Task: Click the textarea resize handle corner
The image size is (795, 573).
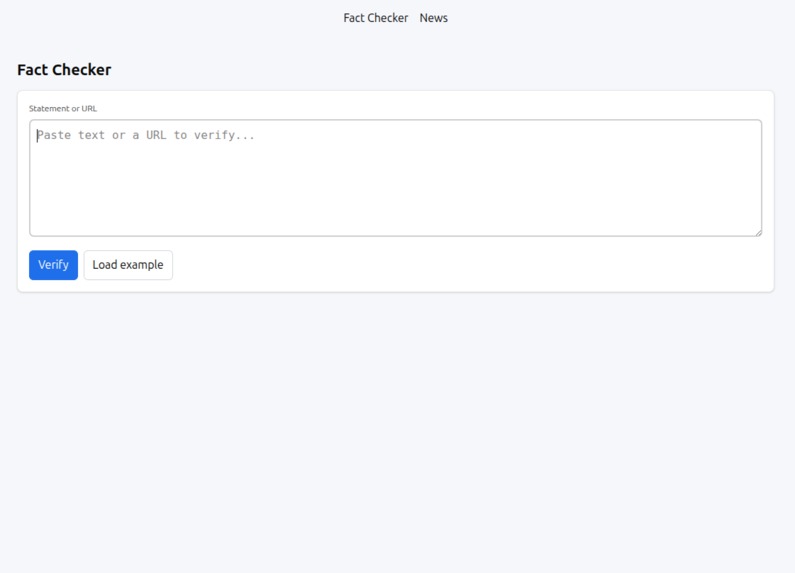Action: [x=758, y=232]
